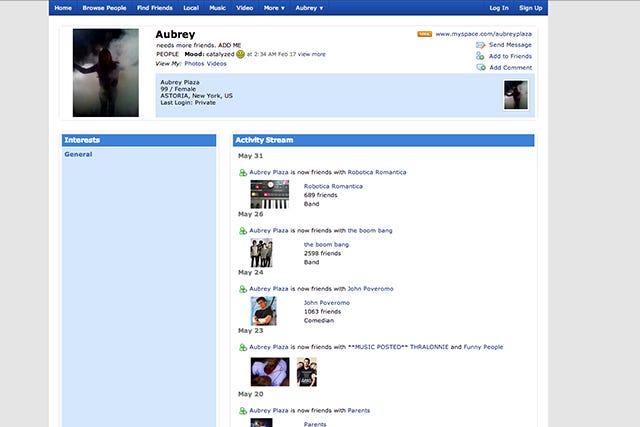Click the Add to Friends person icon

480,56
